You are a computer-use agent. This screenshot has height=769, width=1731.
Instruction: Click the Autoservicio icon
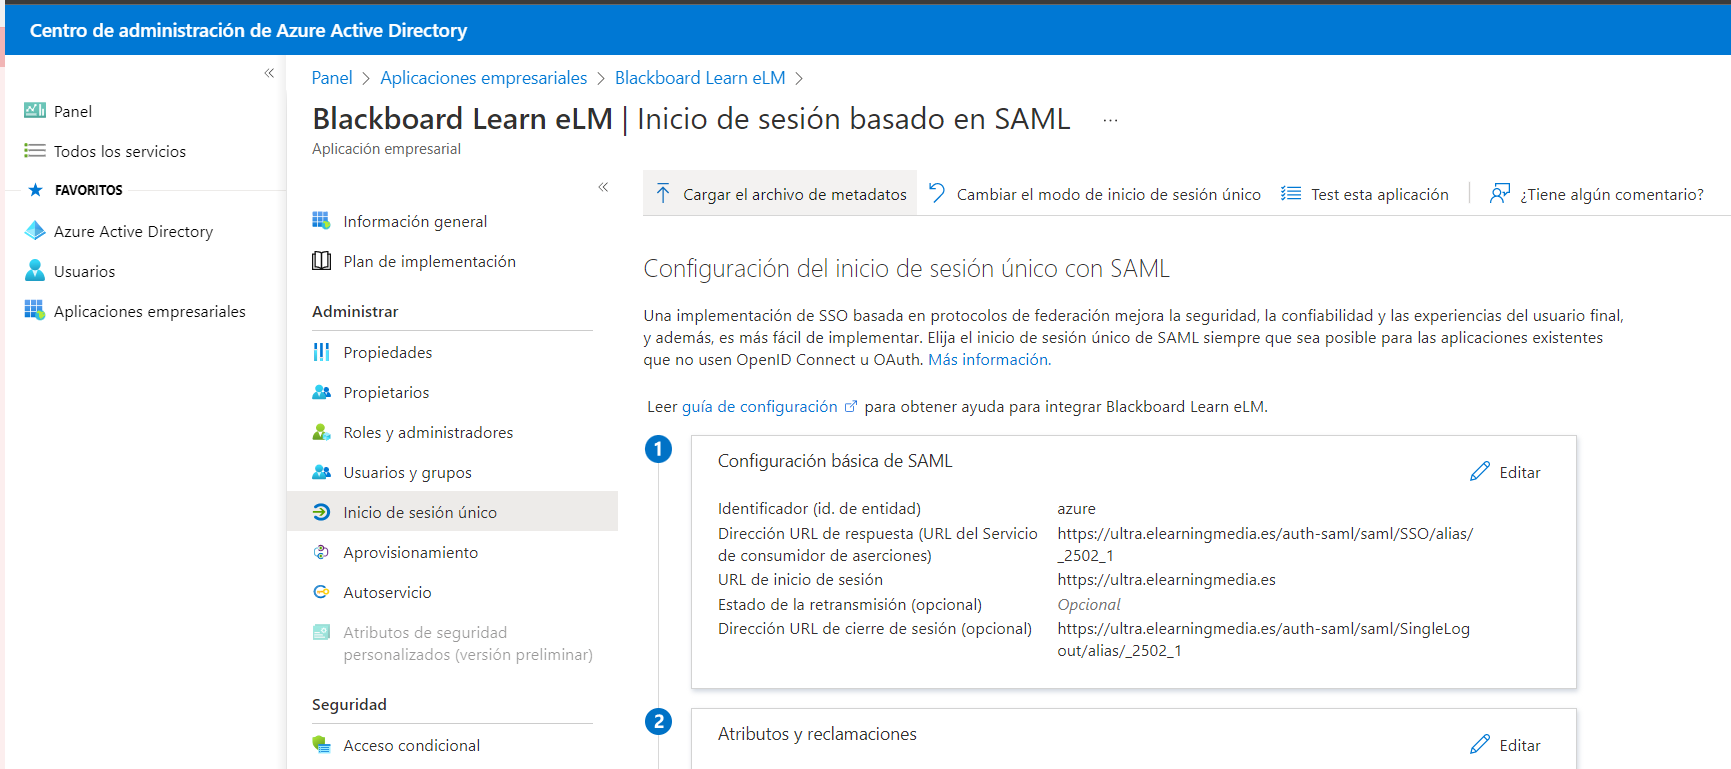click(321, 592)
